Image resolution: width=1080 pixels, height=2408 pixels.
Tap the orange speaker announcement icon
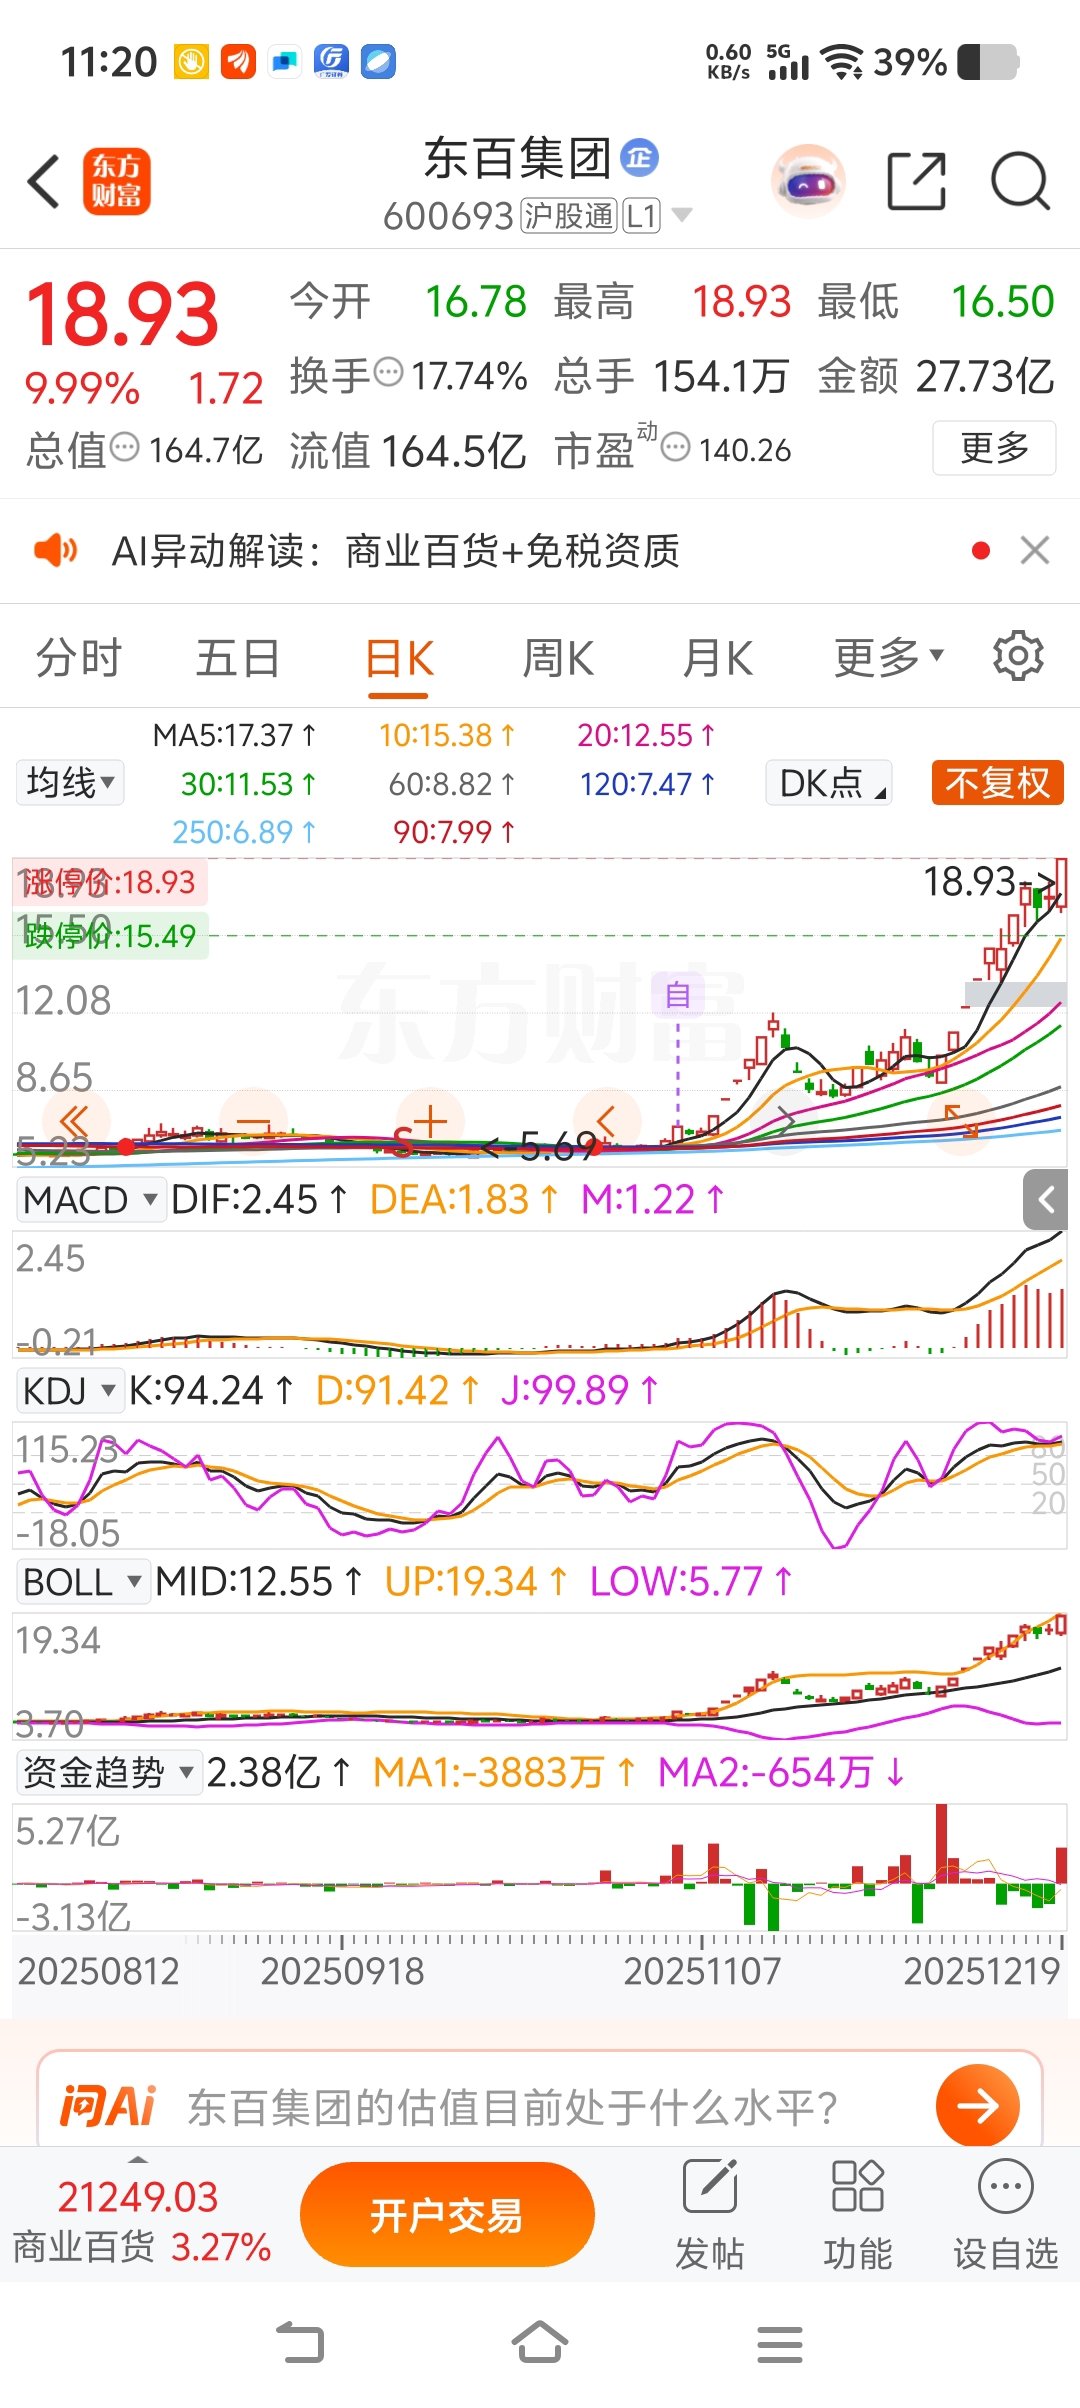tap(55, 550)
